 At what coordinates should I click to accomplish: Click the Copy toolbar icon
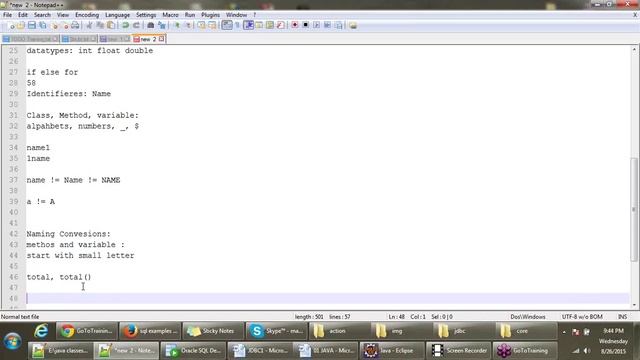(100, 25)
